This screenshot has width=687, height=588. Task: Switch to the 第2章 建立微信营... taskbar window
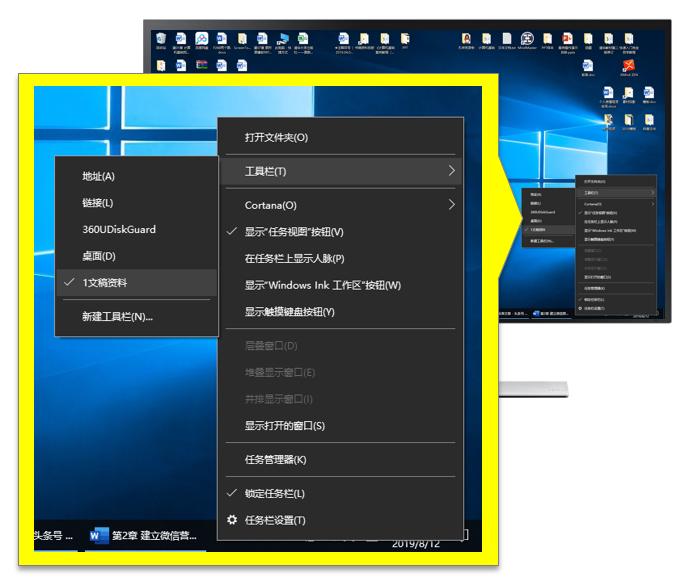pyautogui.click(x=145, y=535)
